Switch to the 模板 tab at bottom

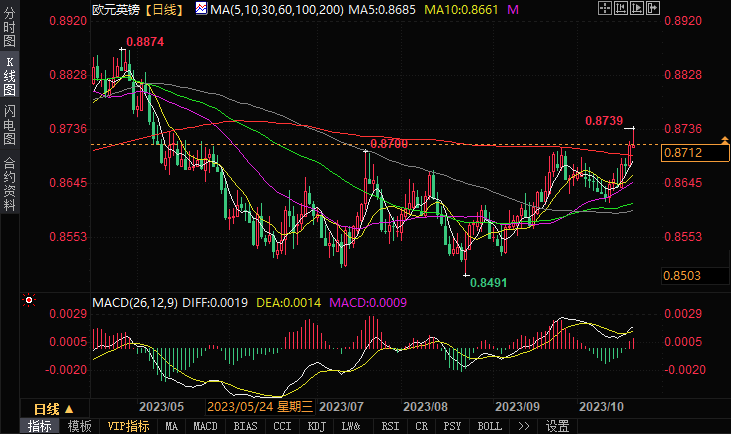pyautogui.click(x=78, y=426)
